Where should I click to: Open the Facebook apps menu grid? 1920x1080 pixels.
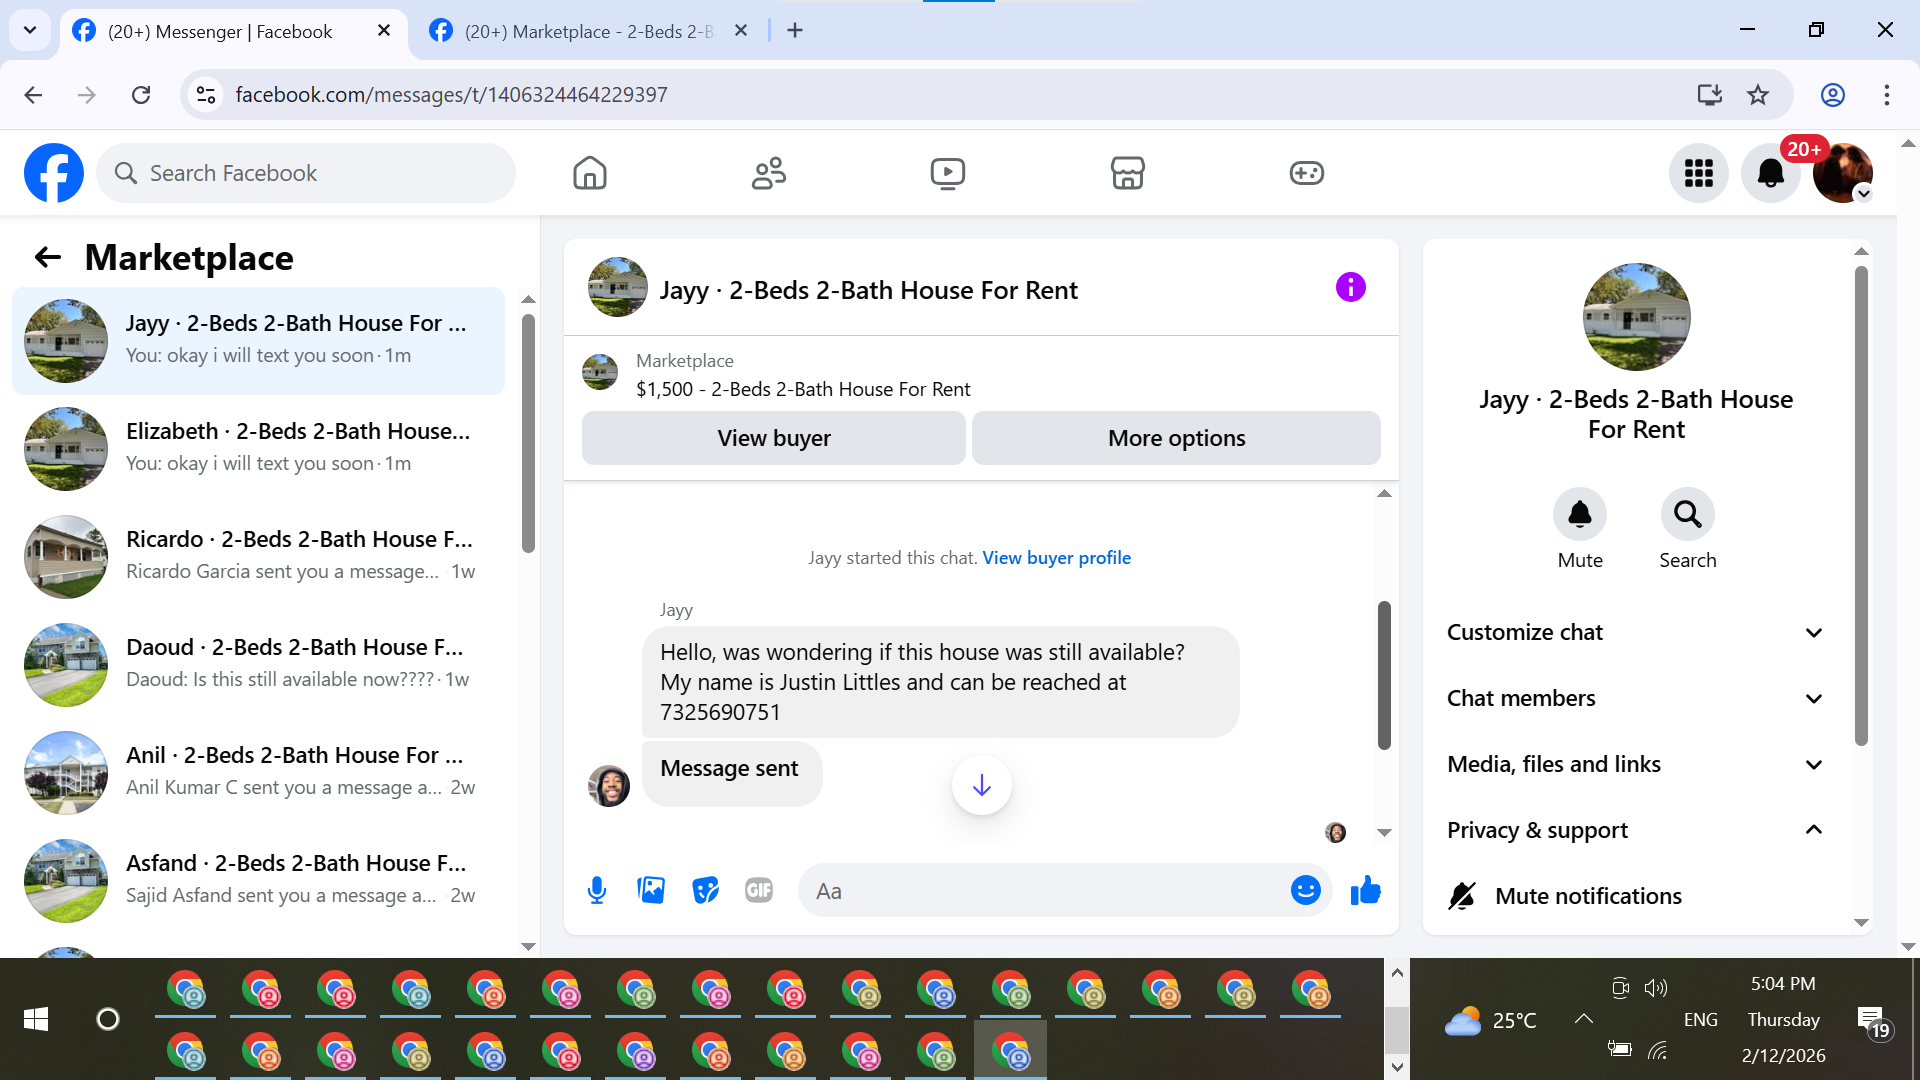1699,173
